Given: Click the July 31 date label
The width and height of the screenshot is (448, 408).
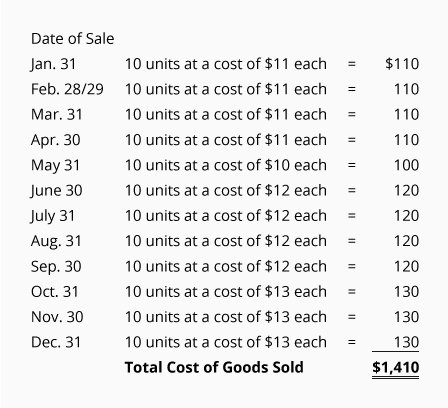Looking at the screenshot, I should point(52,216).
